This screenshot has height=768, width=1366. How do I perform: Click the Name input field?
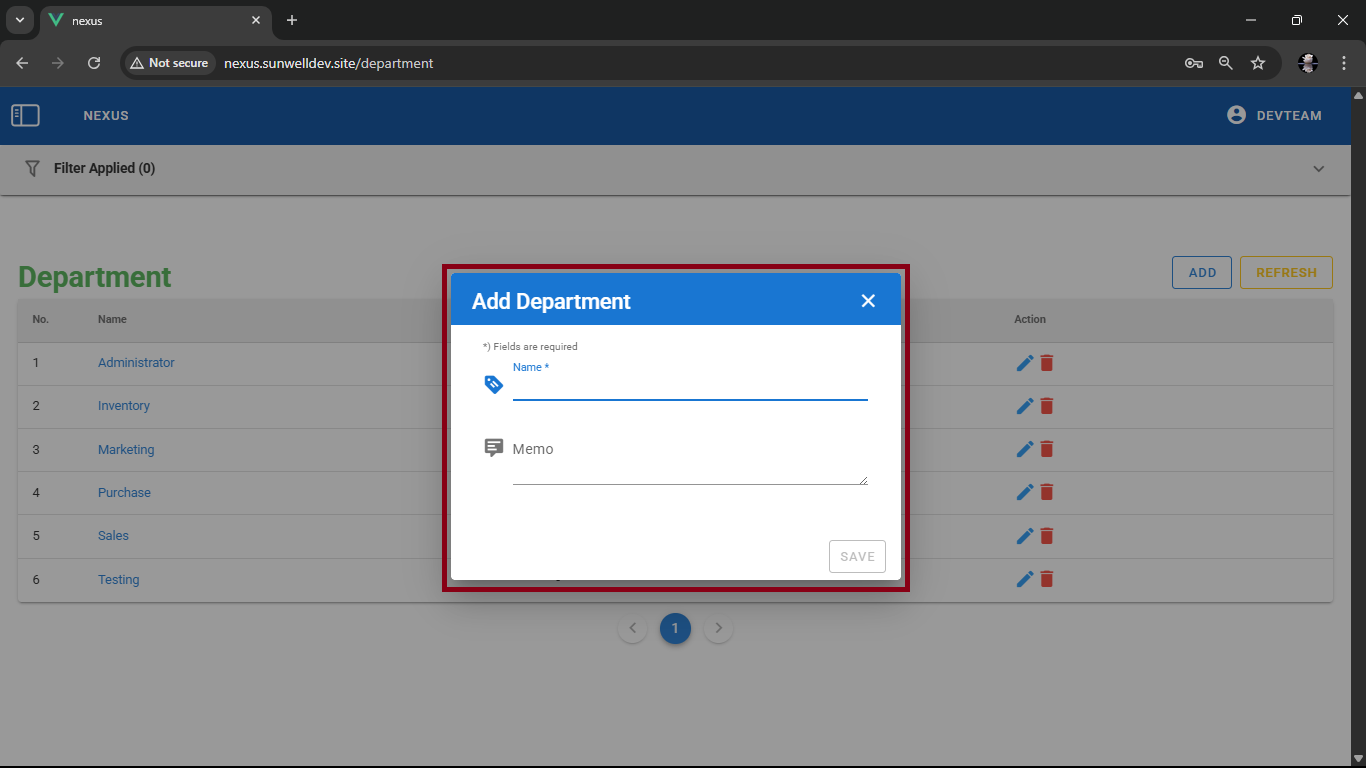[689, 388]
